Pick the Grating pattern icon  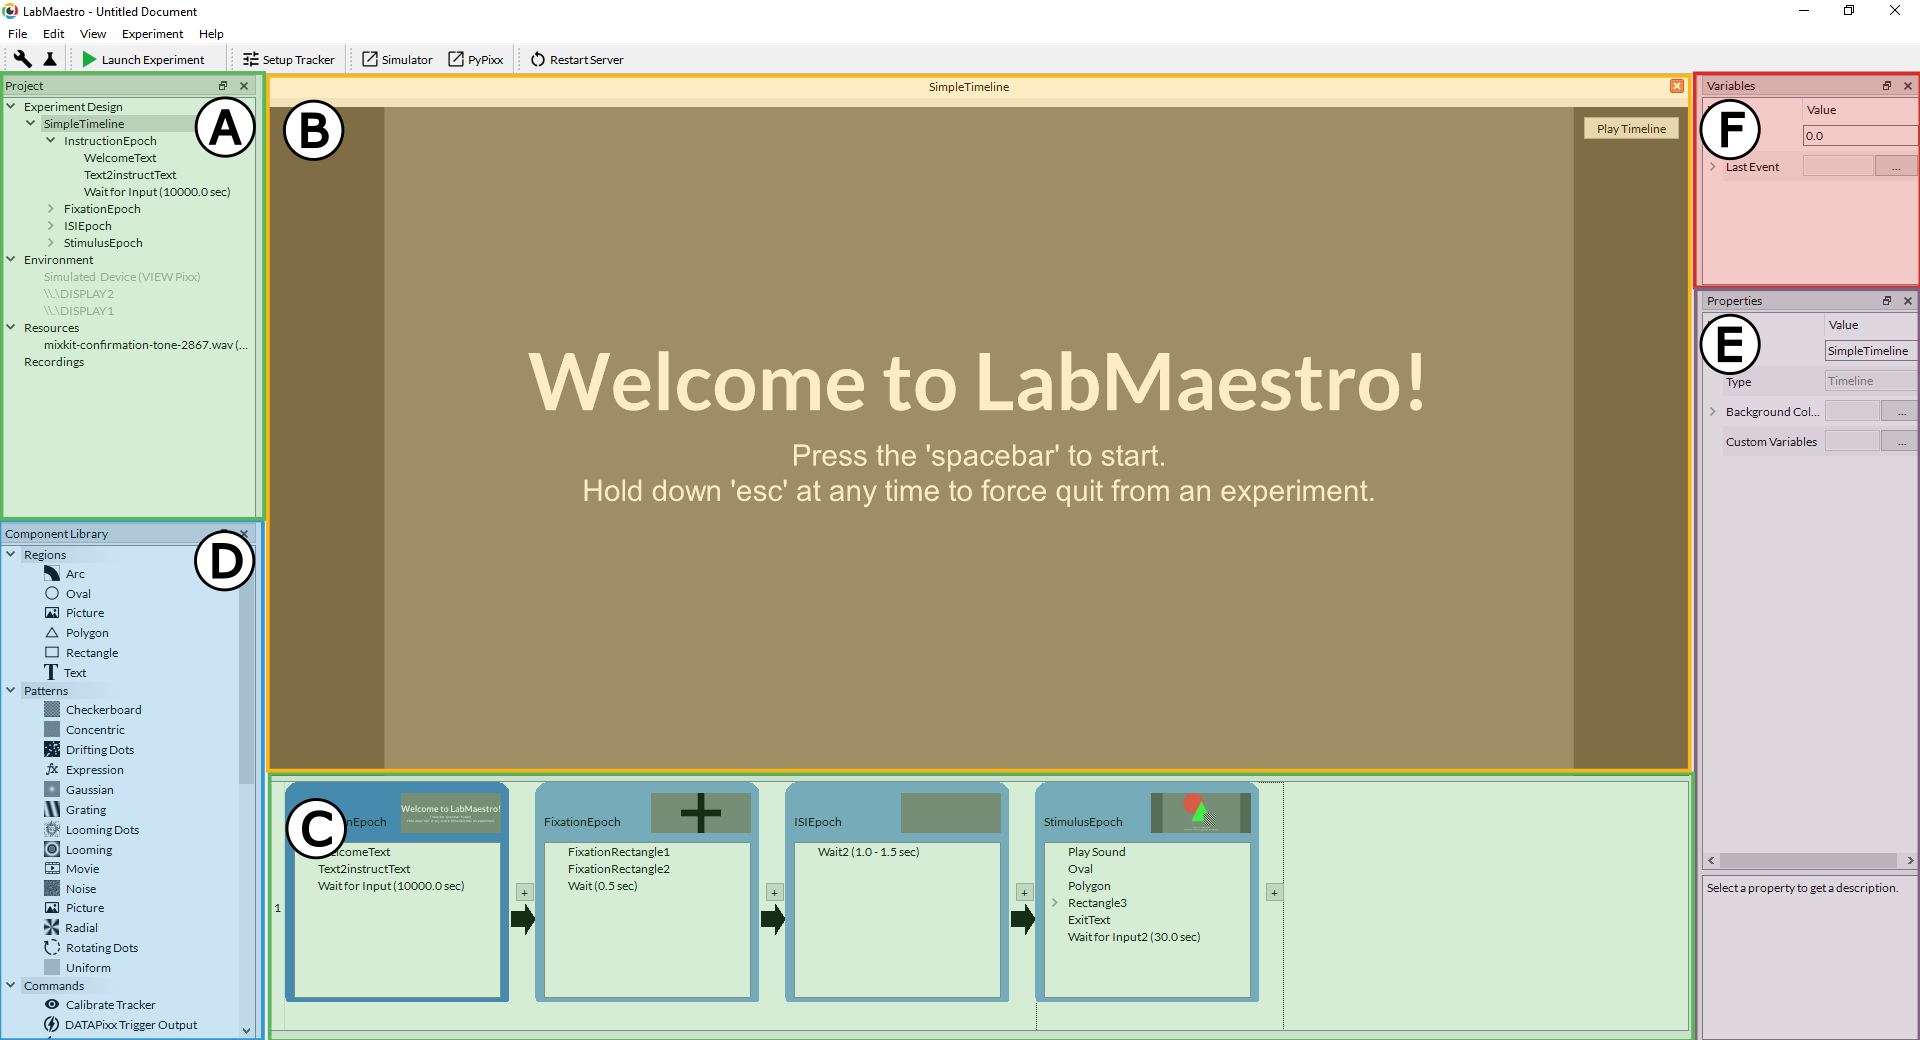point(52,810)
